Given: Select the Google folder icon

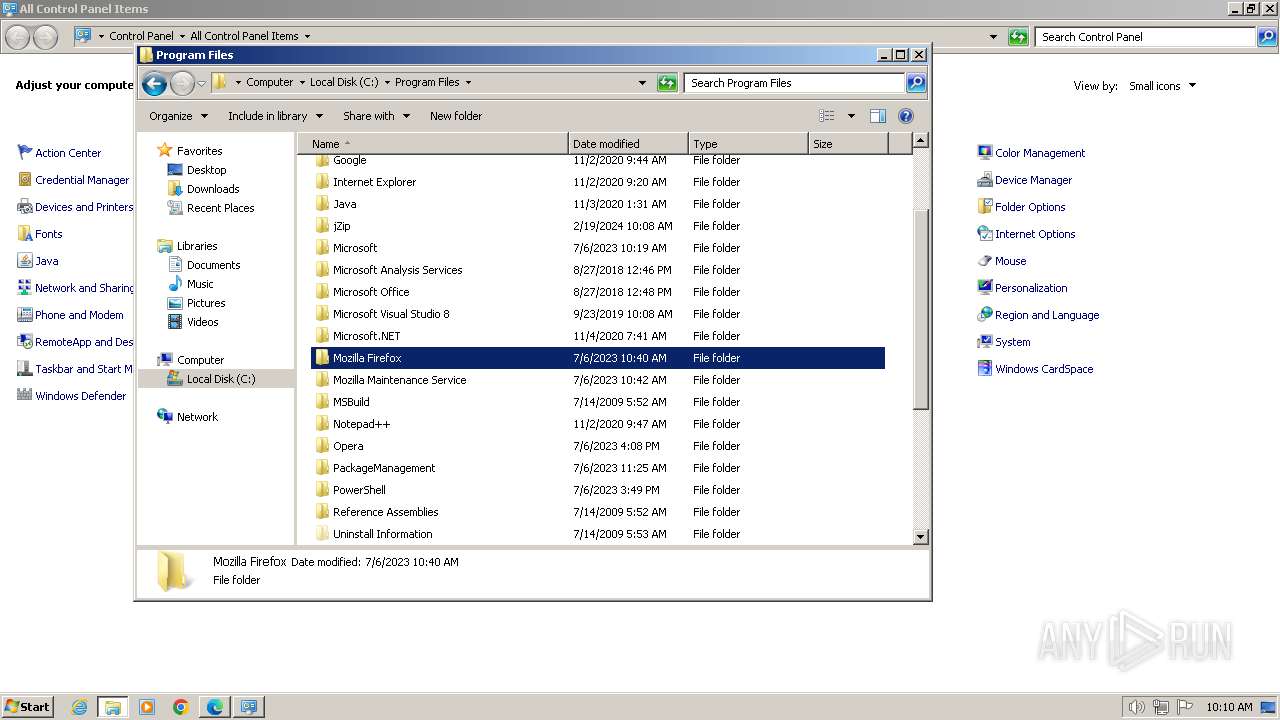Looking at the screenshot, I should [322, 160].
